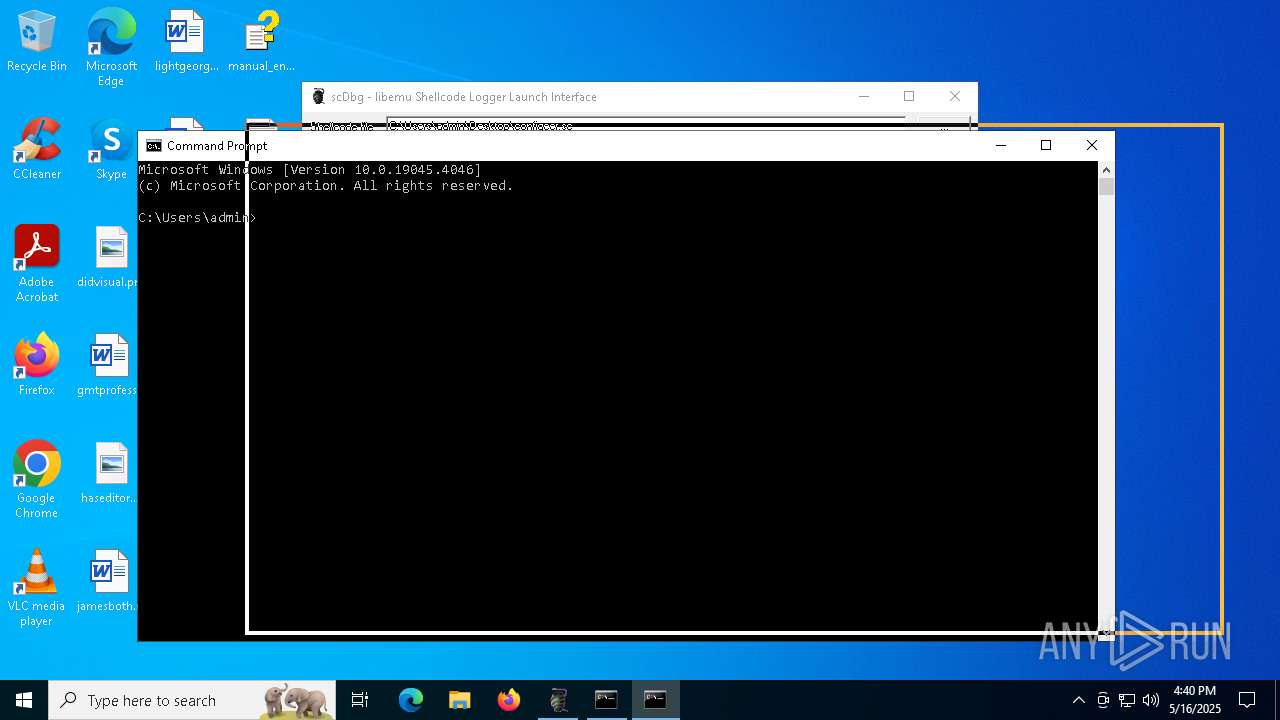The width and height of the screenshot is (1280, 720).
Task: Click the scDbg window title bar icon
Action: pyautogui.click(x=319, y=97)
